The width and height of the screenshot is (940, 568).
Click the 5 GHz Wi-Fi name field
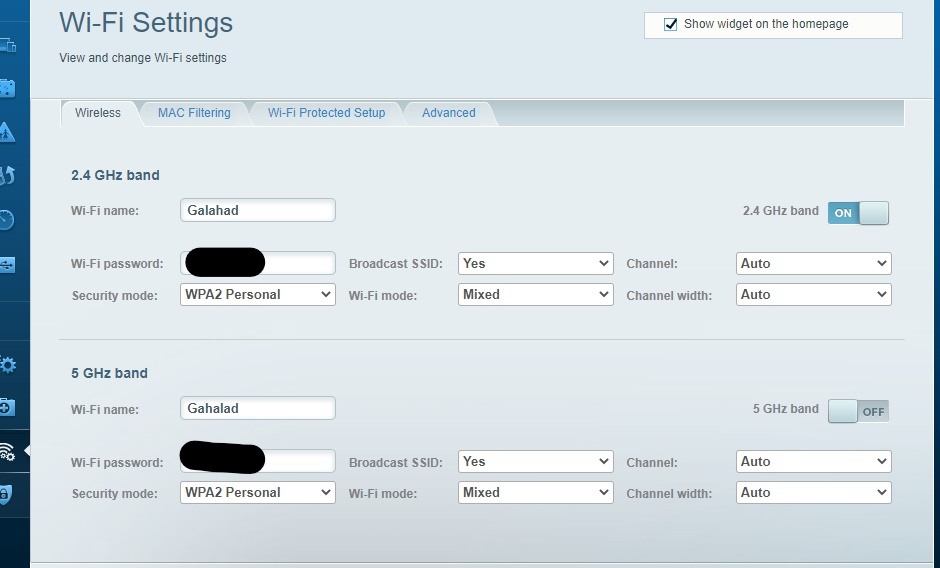[x=258, y=408]
